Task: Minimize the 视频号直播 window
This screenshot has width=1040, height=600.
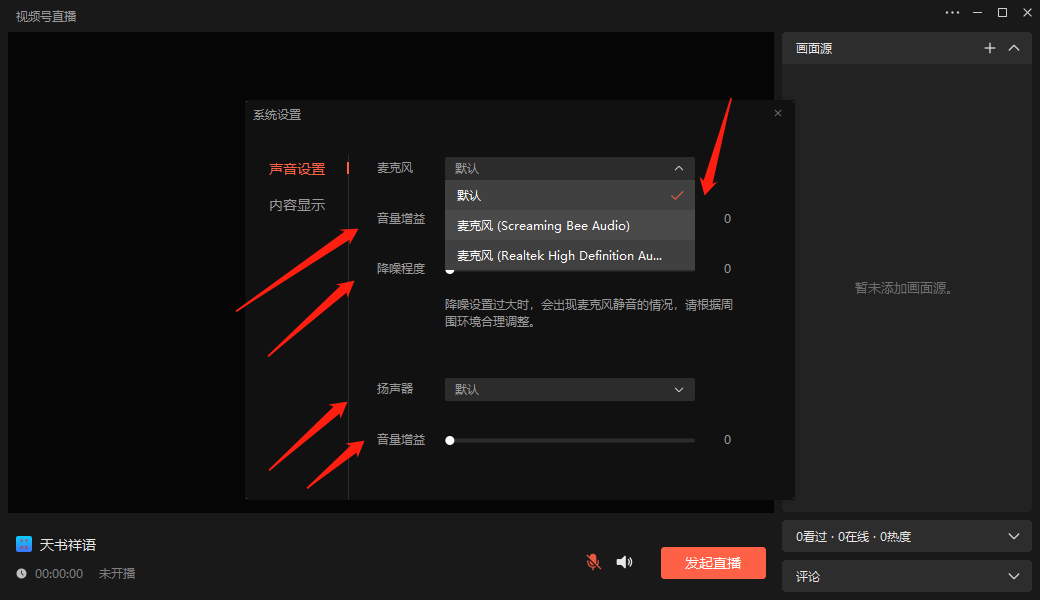Action: 977,13
